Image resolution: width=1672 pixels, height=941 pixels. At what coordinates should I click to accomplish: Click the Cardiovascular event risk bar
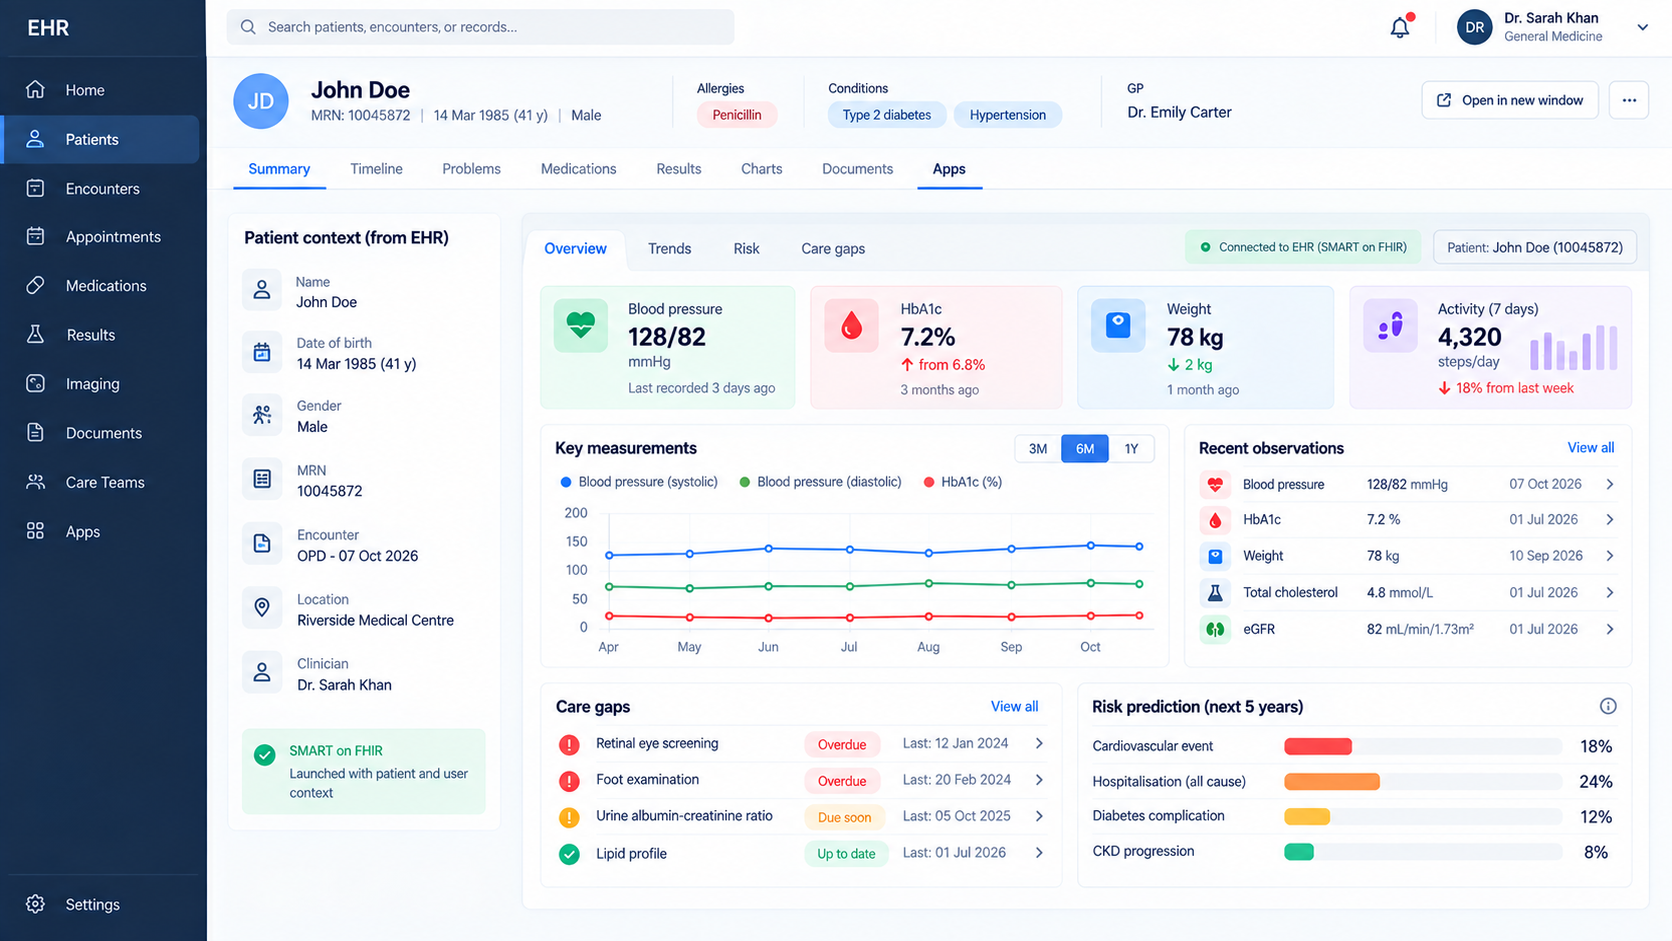click(x=1423, y=746)
